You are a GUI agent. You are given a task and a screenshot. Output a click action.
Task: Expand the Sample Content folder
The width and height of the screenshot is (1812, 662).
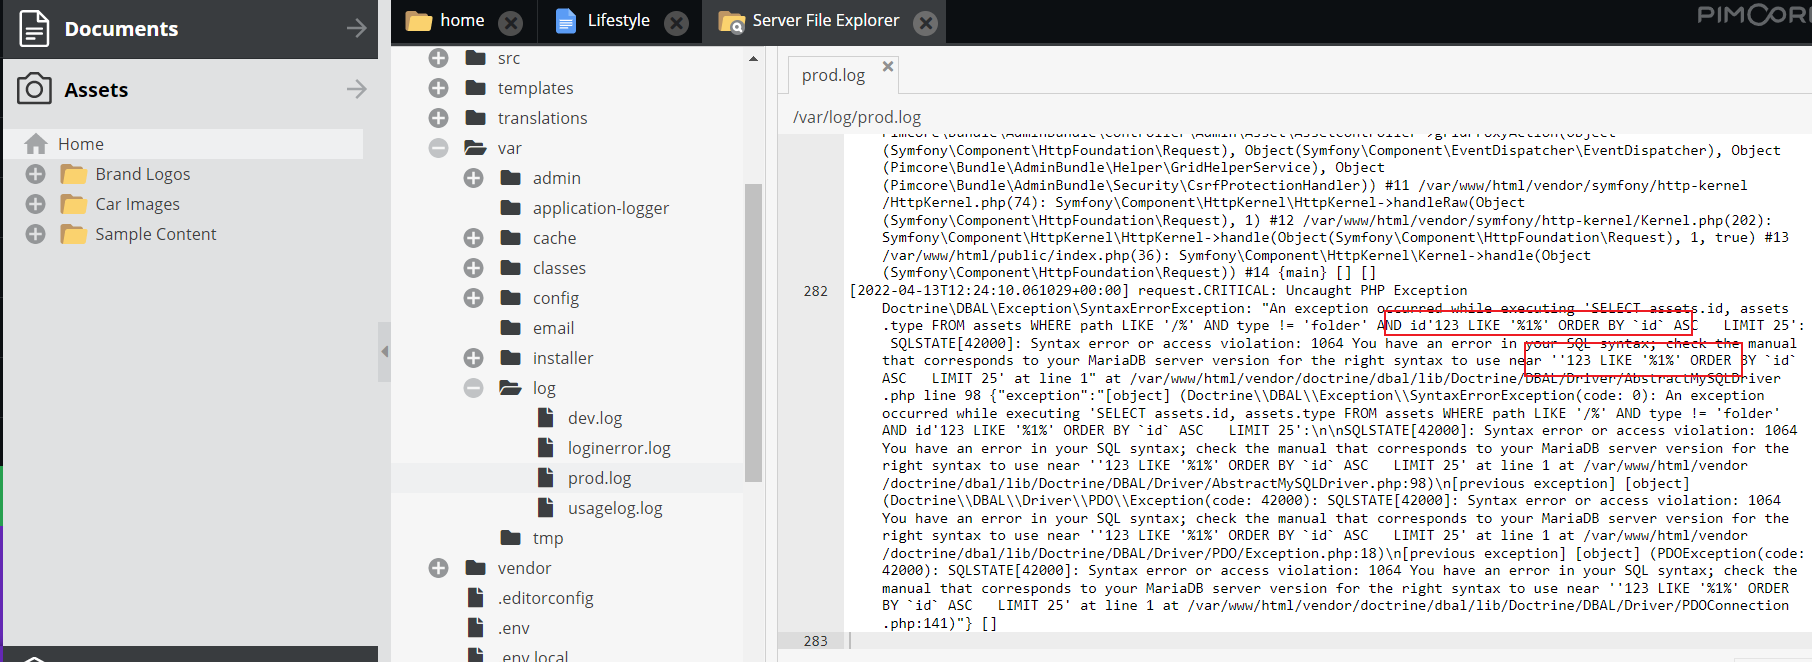coord(35,234)
